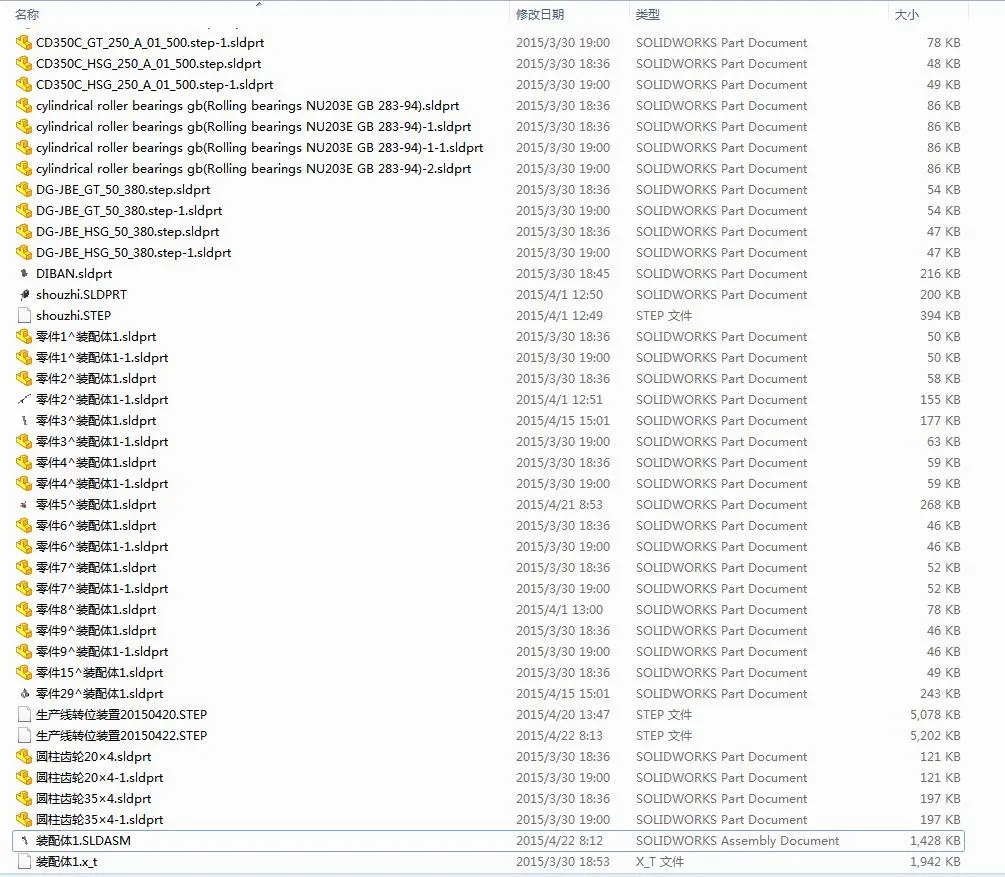The image size is (1005, 877).
Task: Sort files by the 名称 column header
Action: point(27,14)
